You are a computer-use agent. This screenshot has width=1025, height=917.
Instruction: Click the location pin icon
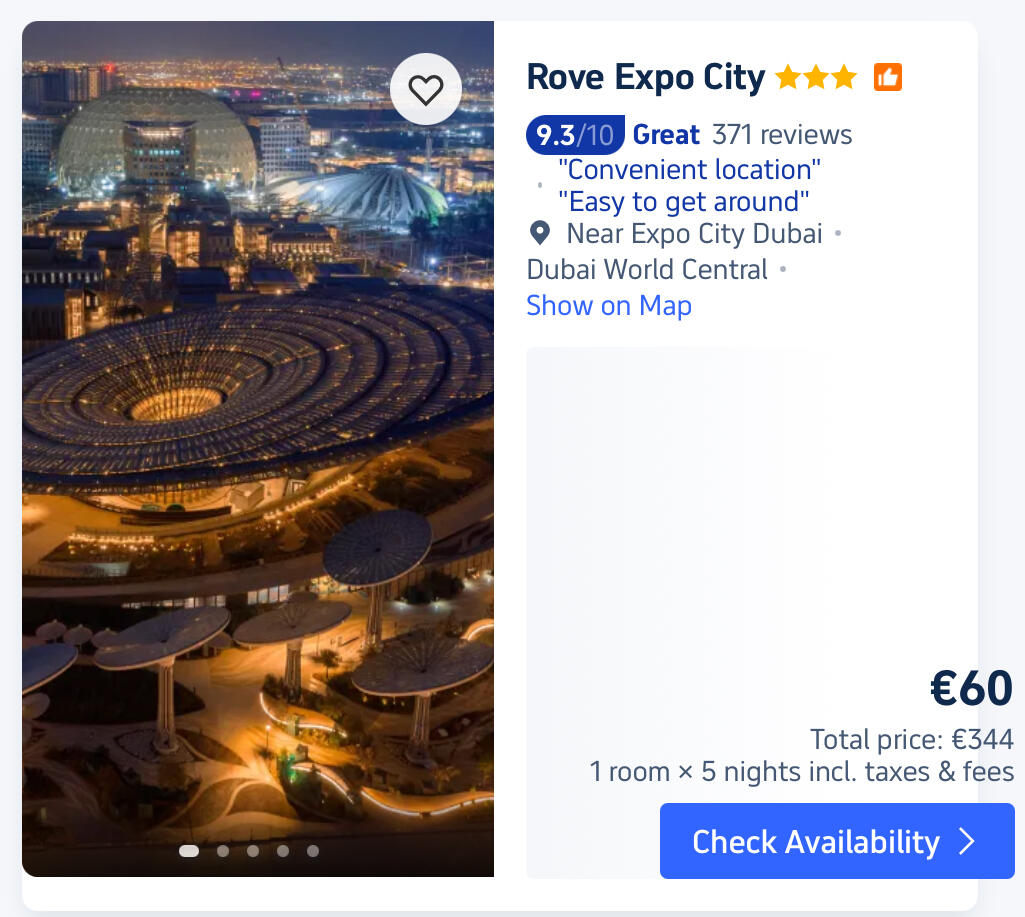tap(540, 234)
